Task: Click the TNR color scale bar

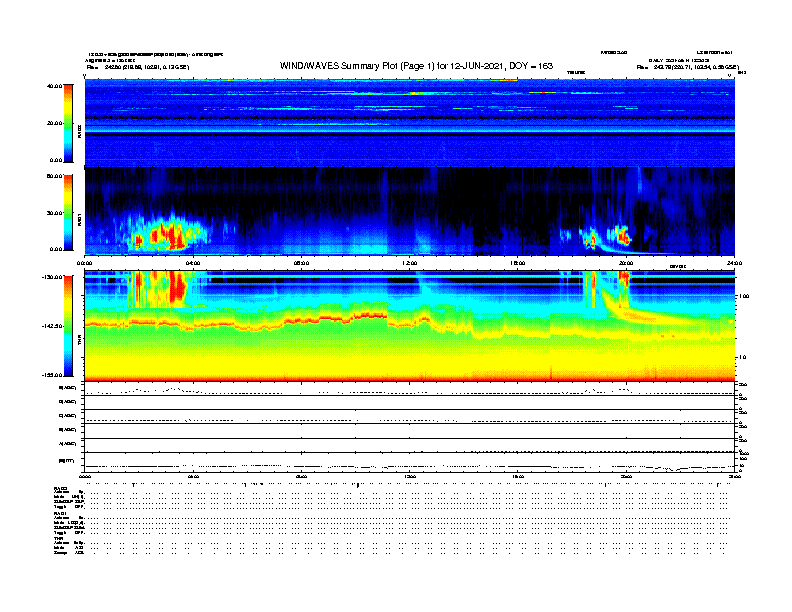Action: pos(68,326)
